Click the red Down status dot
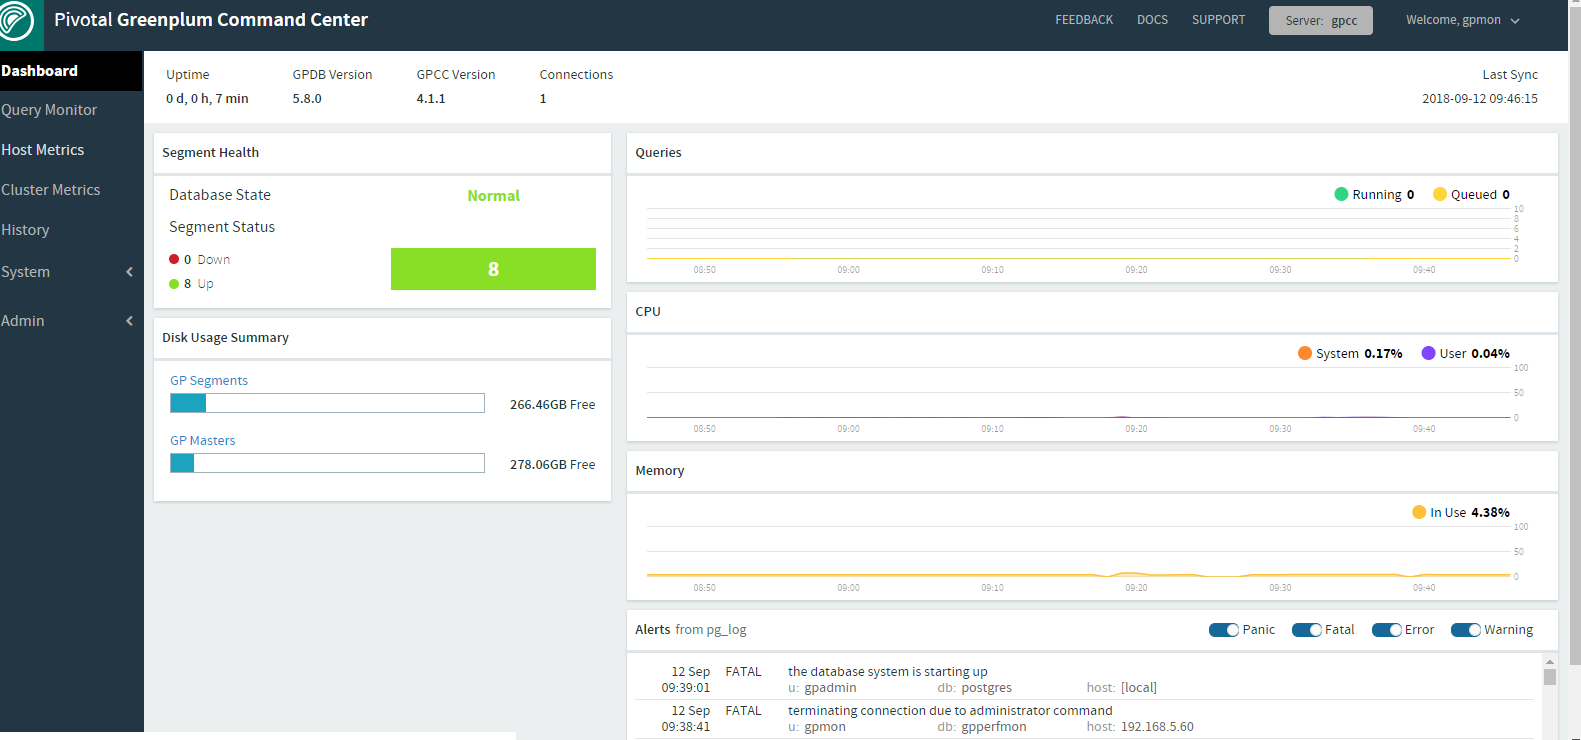The height and width of the screenshot is (740, 1581). point(174,259)
